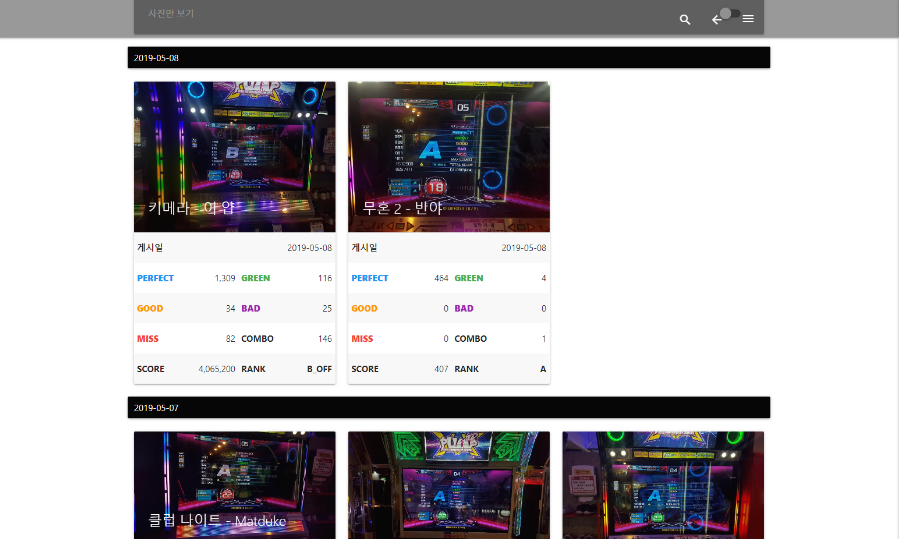This screenshot has height=539, width=899.
Task: Click MISS value 82
Action: 230,338
